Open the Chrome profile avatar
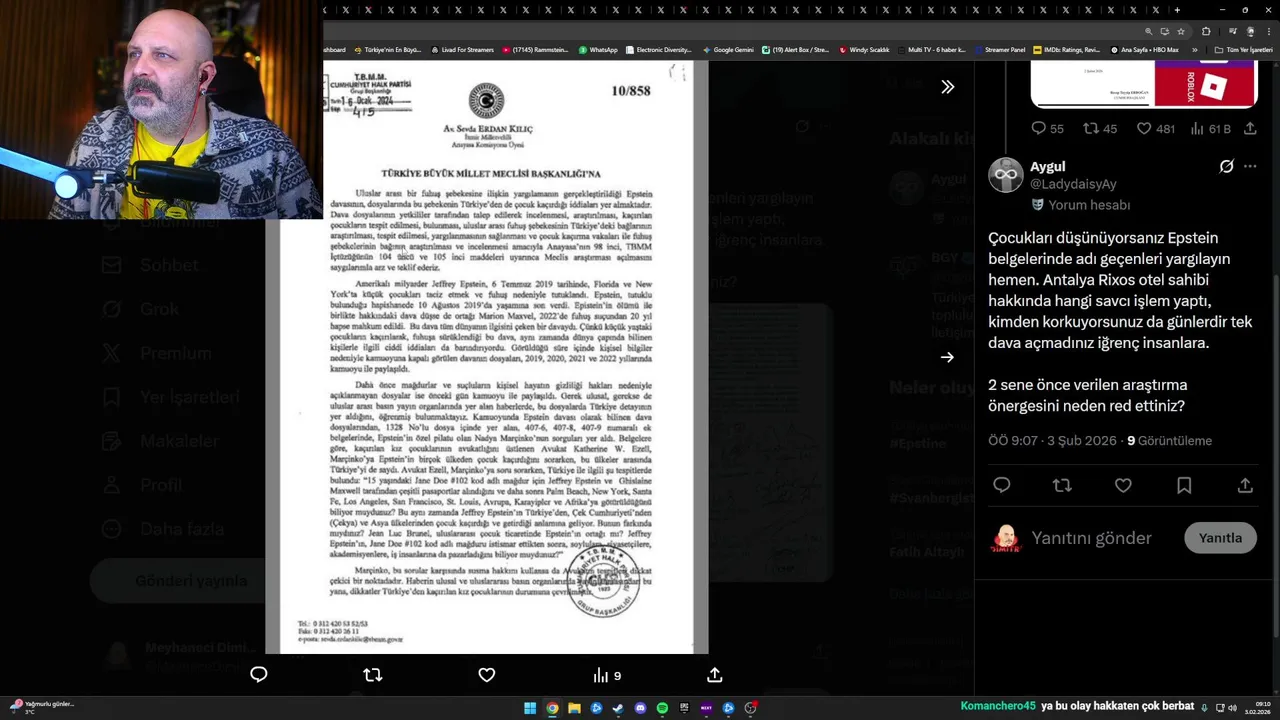 tap(1250, 31)
